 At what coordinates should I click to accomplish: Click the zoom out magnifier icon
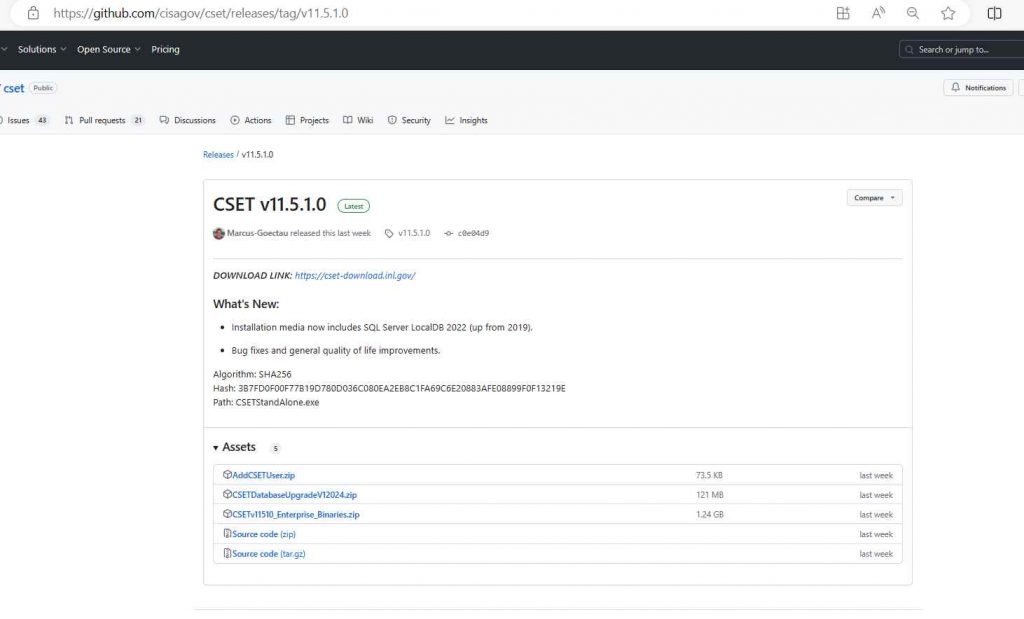[x=913, y=13]
